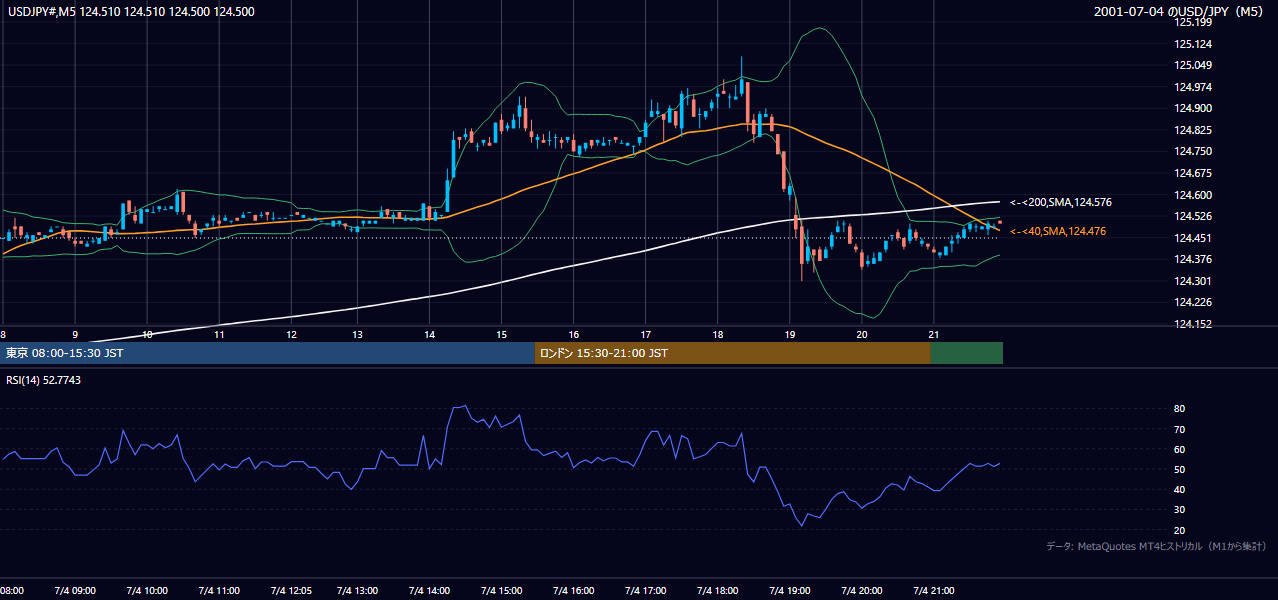Click the 7/4 15:00 time axis label
The height and width of the screenshot is (600, 1278).
point(503,591)
